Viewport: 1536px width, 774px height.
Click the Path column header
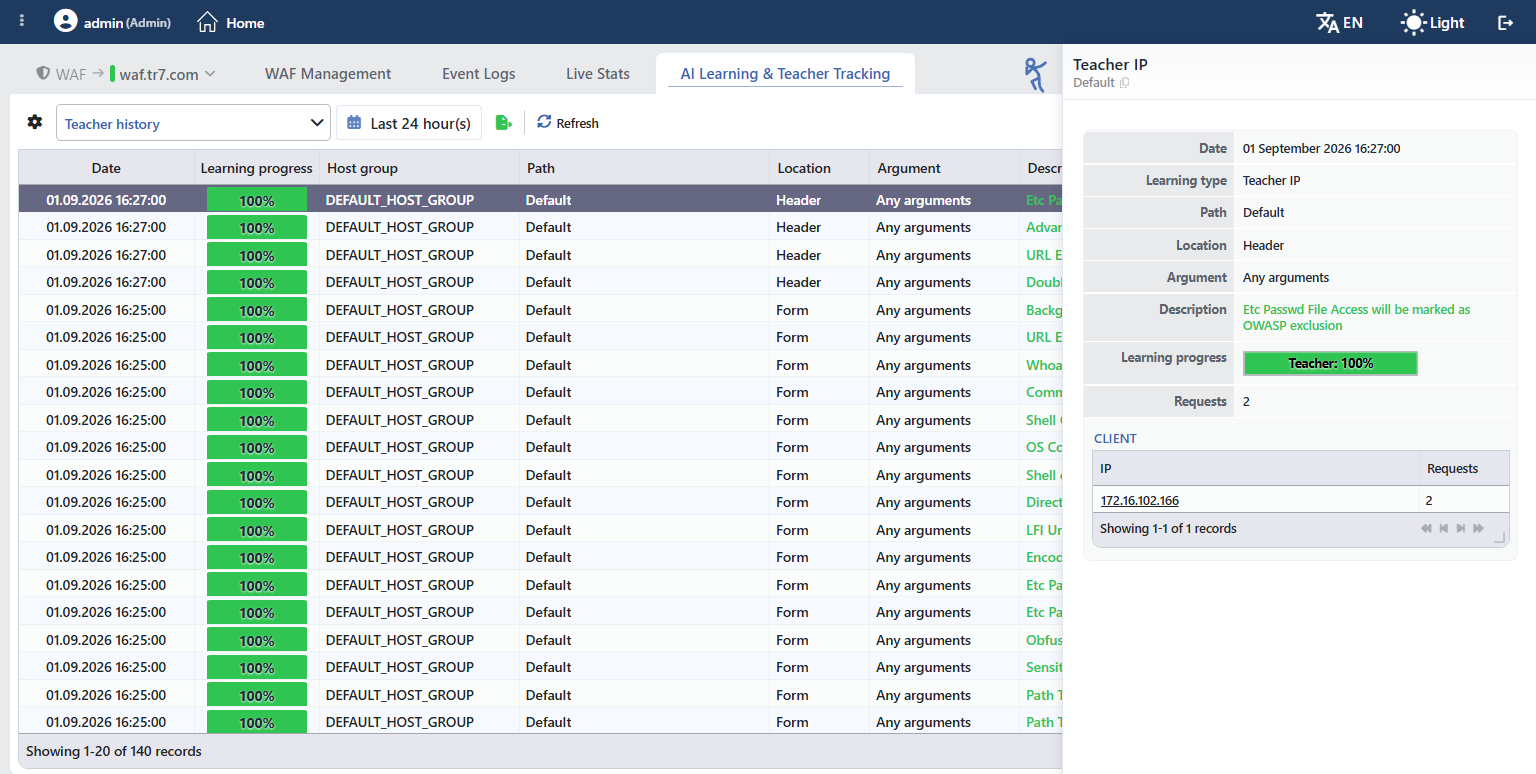645,168
